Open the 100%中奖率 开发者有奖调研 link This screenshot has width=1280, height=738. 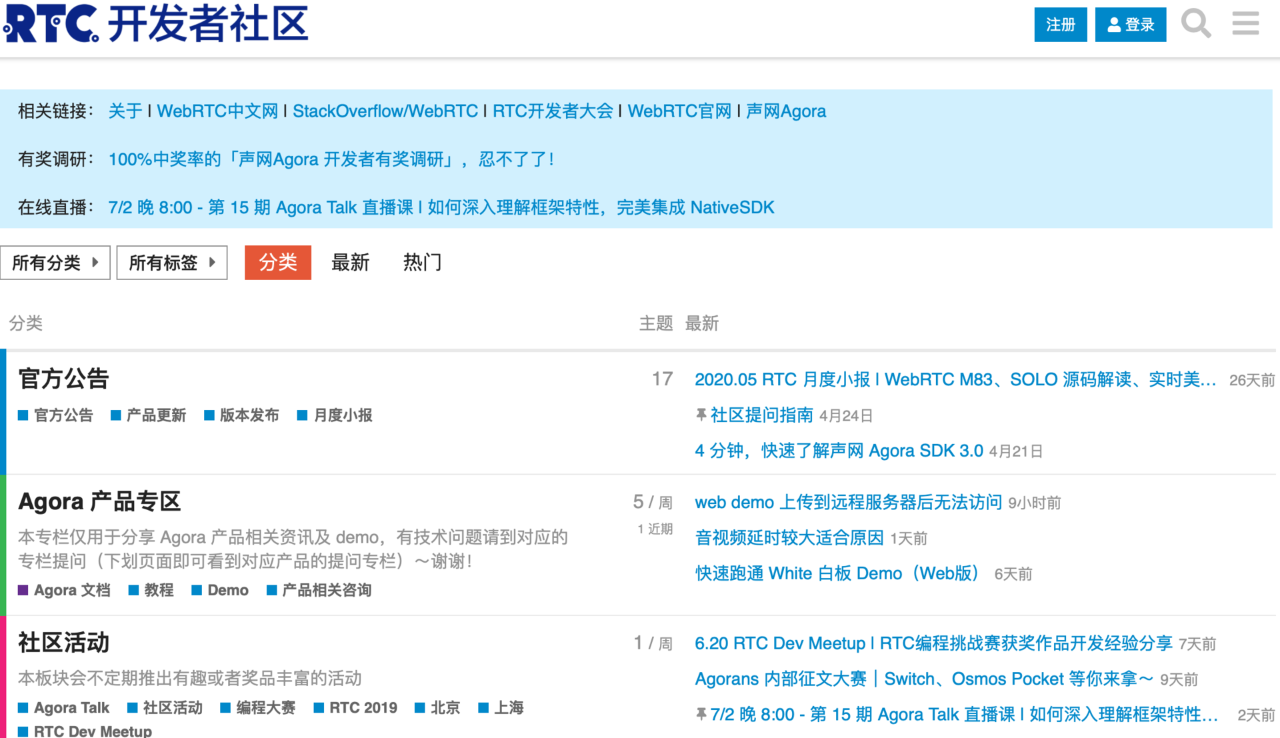click(331, 159)
